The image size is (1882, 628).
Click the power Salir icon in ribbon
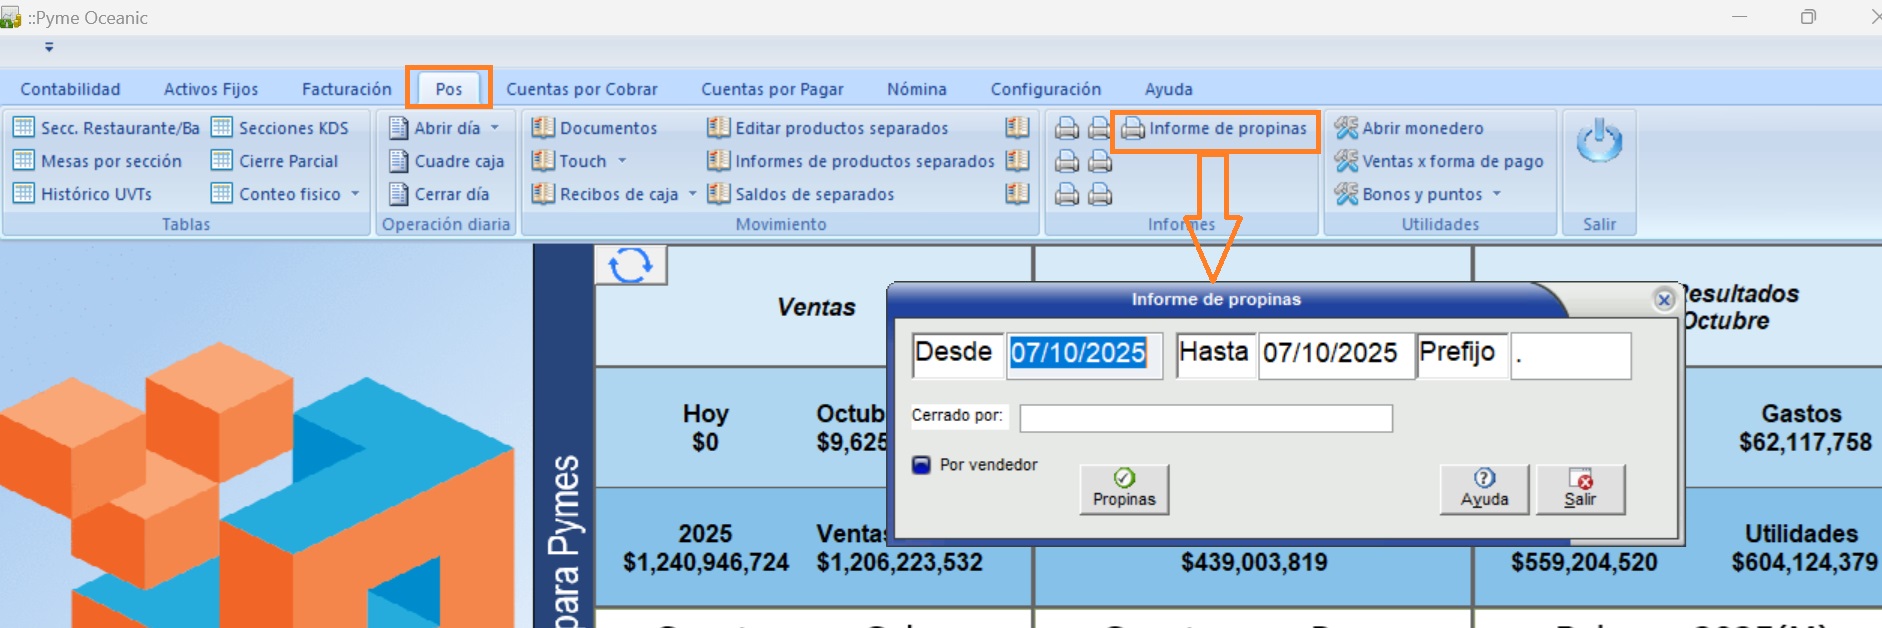click(1599, 142)
